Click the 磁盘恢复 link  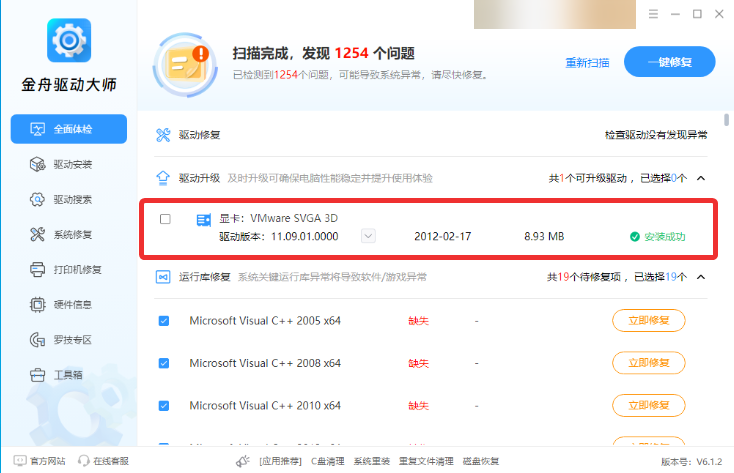click(481, 461)
